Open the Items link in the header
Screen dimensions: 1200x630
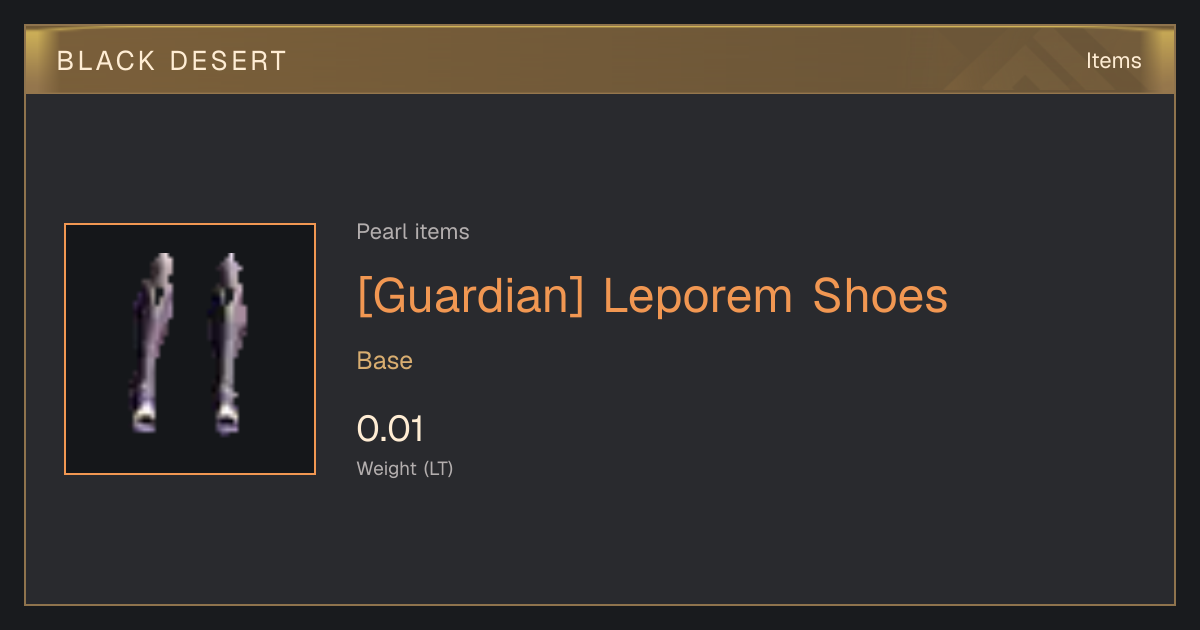point(1113,60)
